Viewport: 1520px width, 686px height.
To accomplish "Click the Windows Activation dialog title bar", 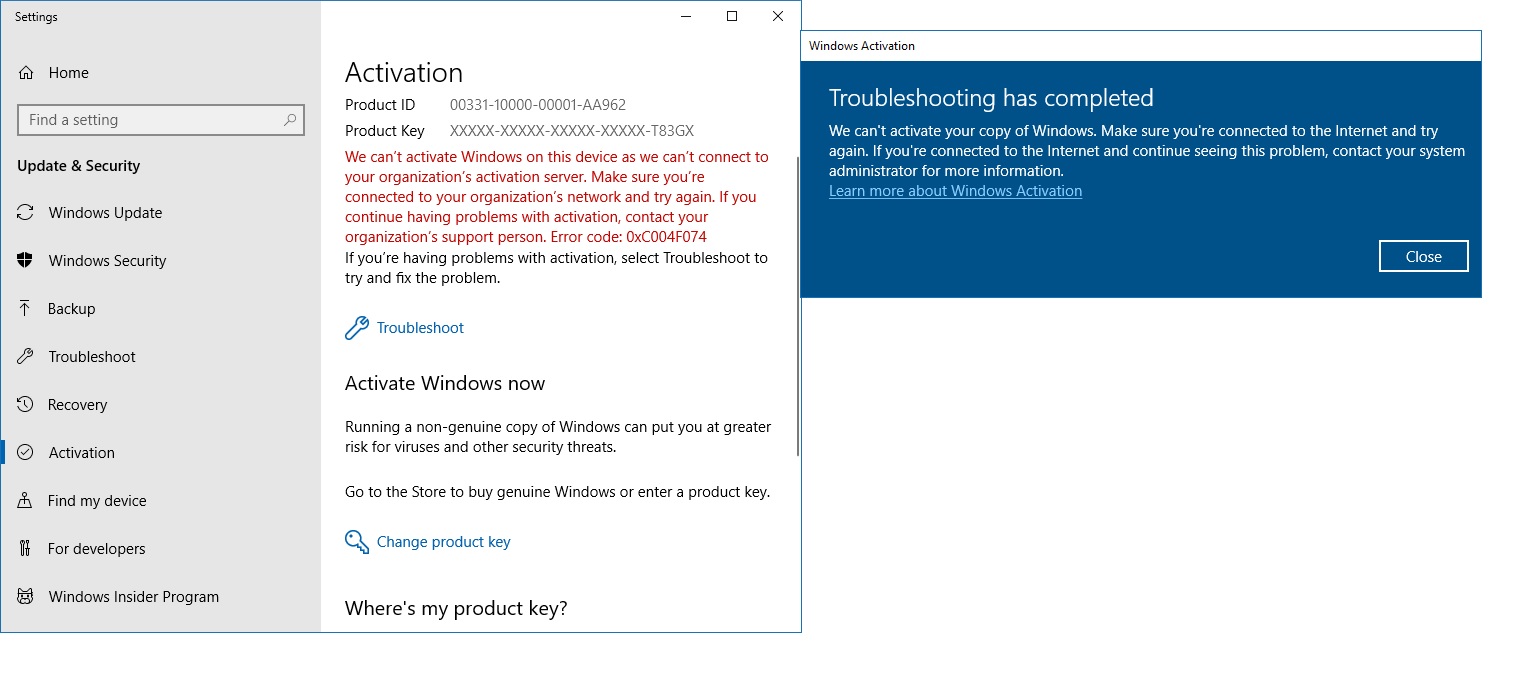I will coord(1141,46).
